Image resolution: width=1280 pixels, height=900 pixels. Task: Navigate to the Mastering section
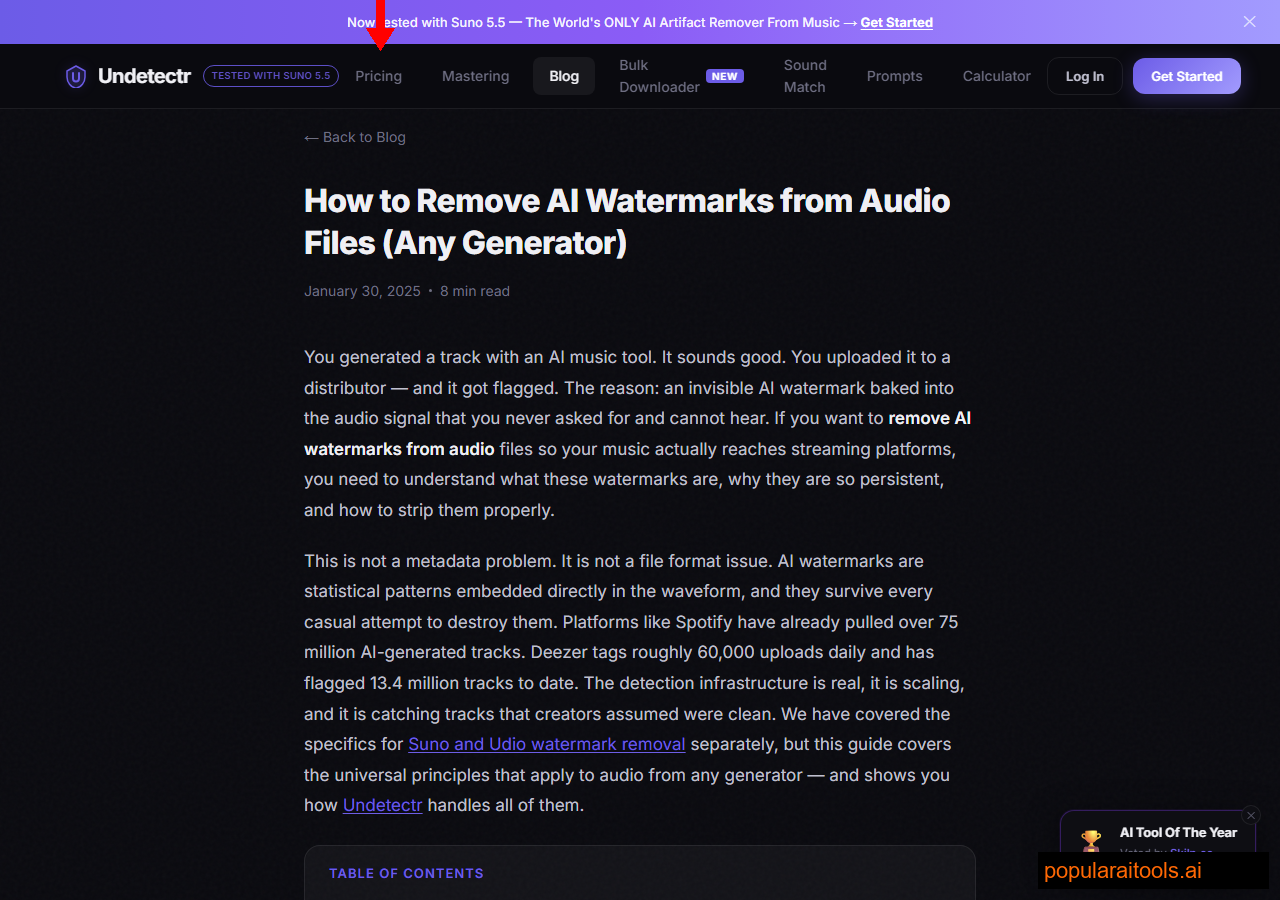click(x=475, y=76)
